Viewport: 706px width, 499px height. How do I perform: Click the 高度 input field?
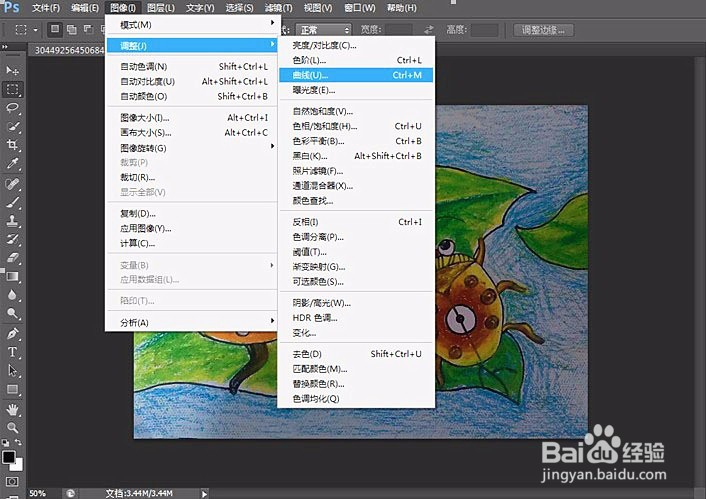[485, 30]
